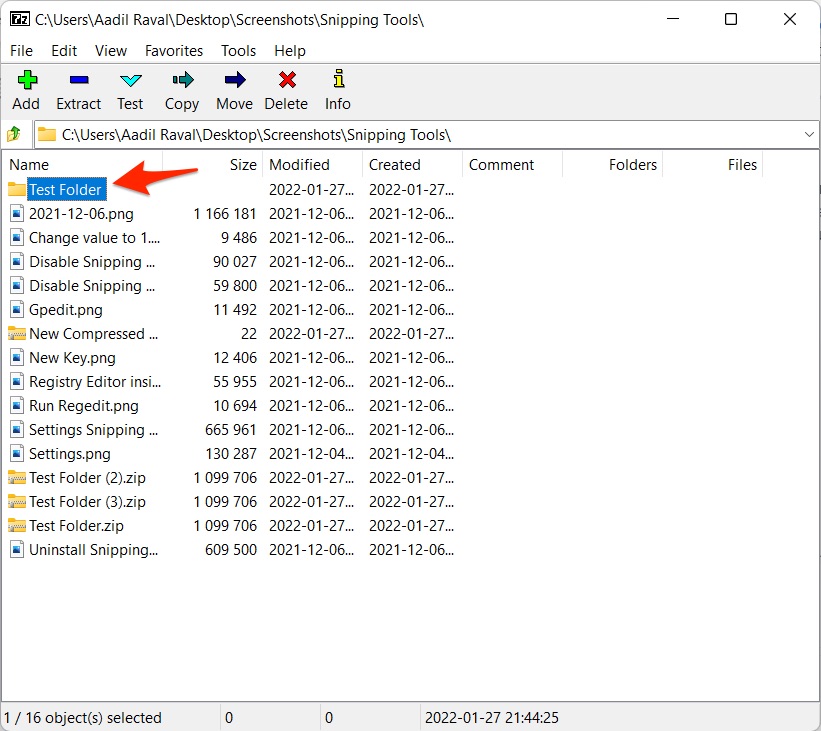Select the Copy toolbar icon
Image resolution: width=821 pixels, height=731 pixels.
(182, 81)
